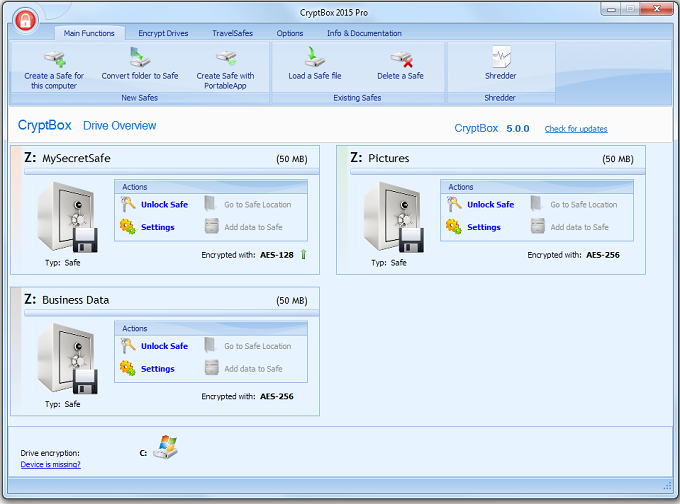Open Settings for the Pictures safe
680x504 pixels.
(483, 227)
